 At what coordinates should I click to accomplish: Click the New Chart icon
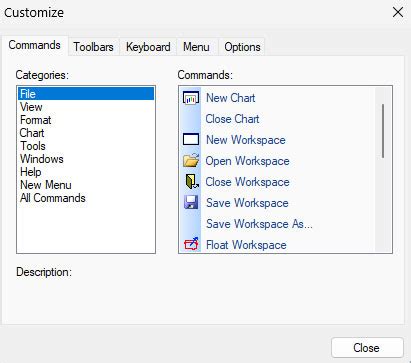[191, 98]
